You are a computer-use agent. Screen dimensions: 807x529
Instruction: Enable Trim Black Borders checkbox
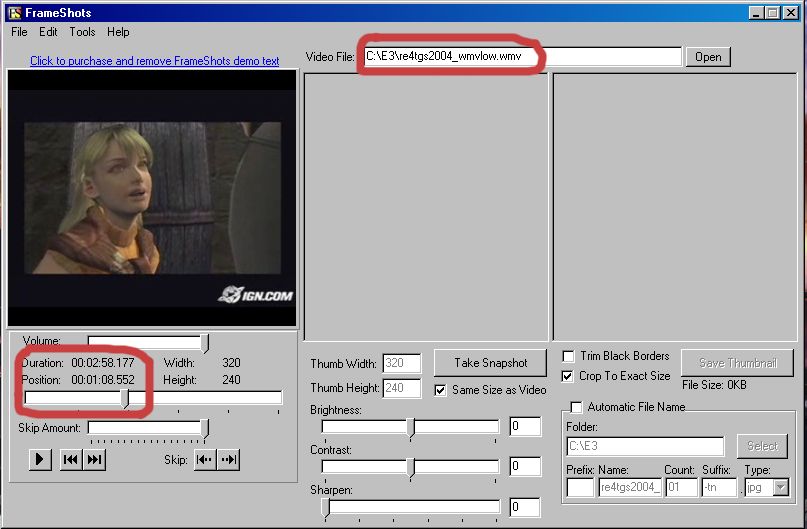click(568, 356)
